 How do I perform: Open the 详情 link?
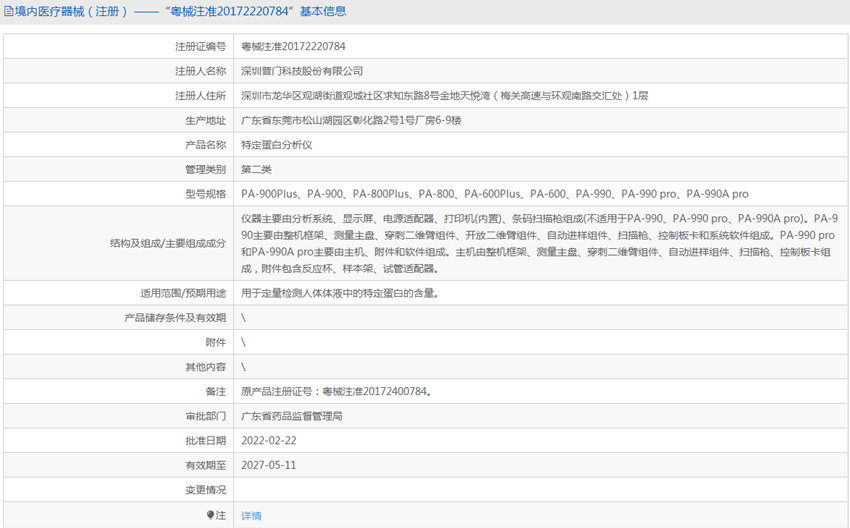(252, 516)
